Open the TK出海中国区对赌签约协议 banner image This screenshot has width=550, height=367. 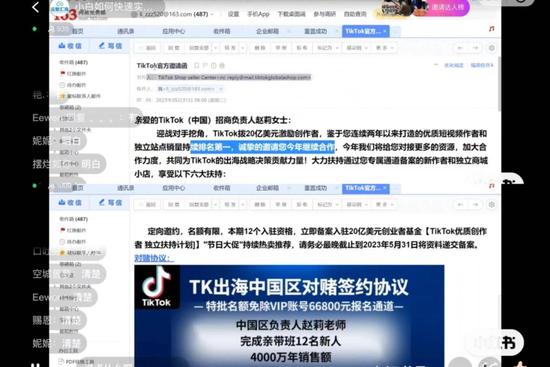click(289, 316)
